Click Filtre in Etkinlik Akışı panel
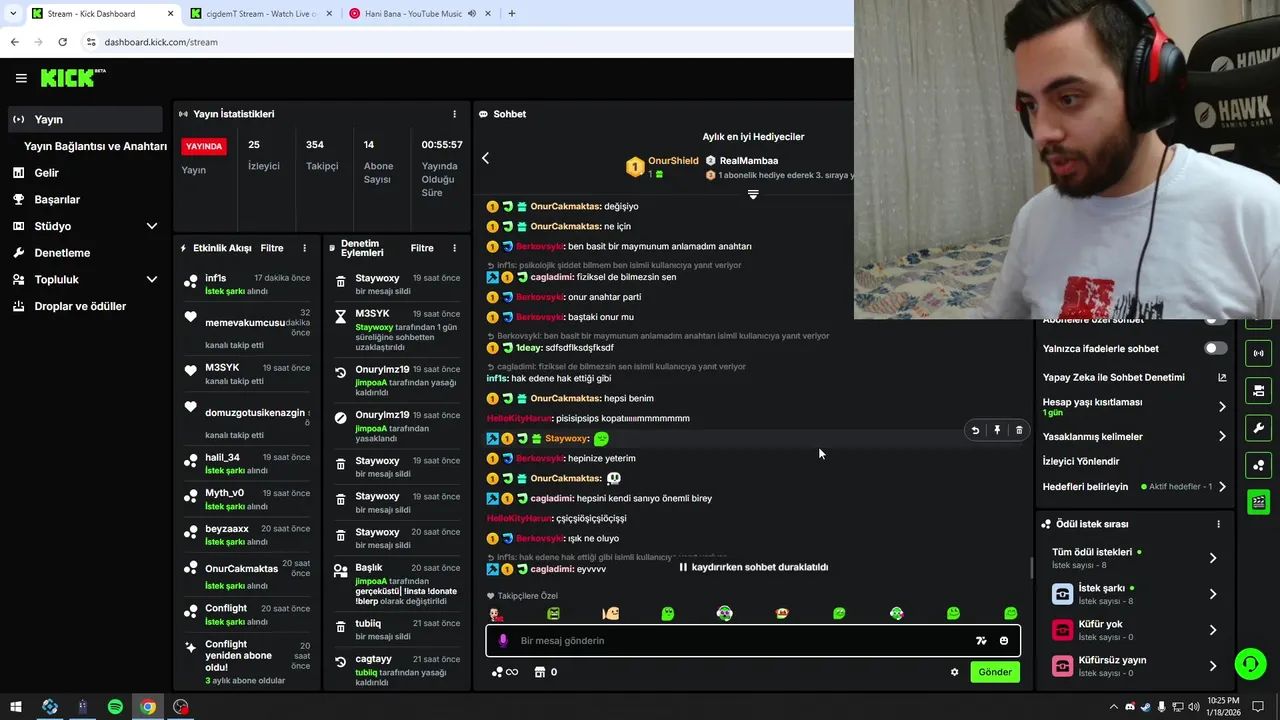This screenshot has height=720, width=1280. (x=271, y=248)
